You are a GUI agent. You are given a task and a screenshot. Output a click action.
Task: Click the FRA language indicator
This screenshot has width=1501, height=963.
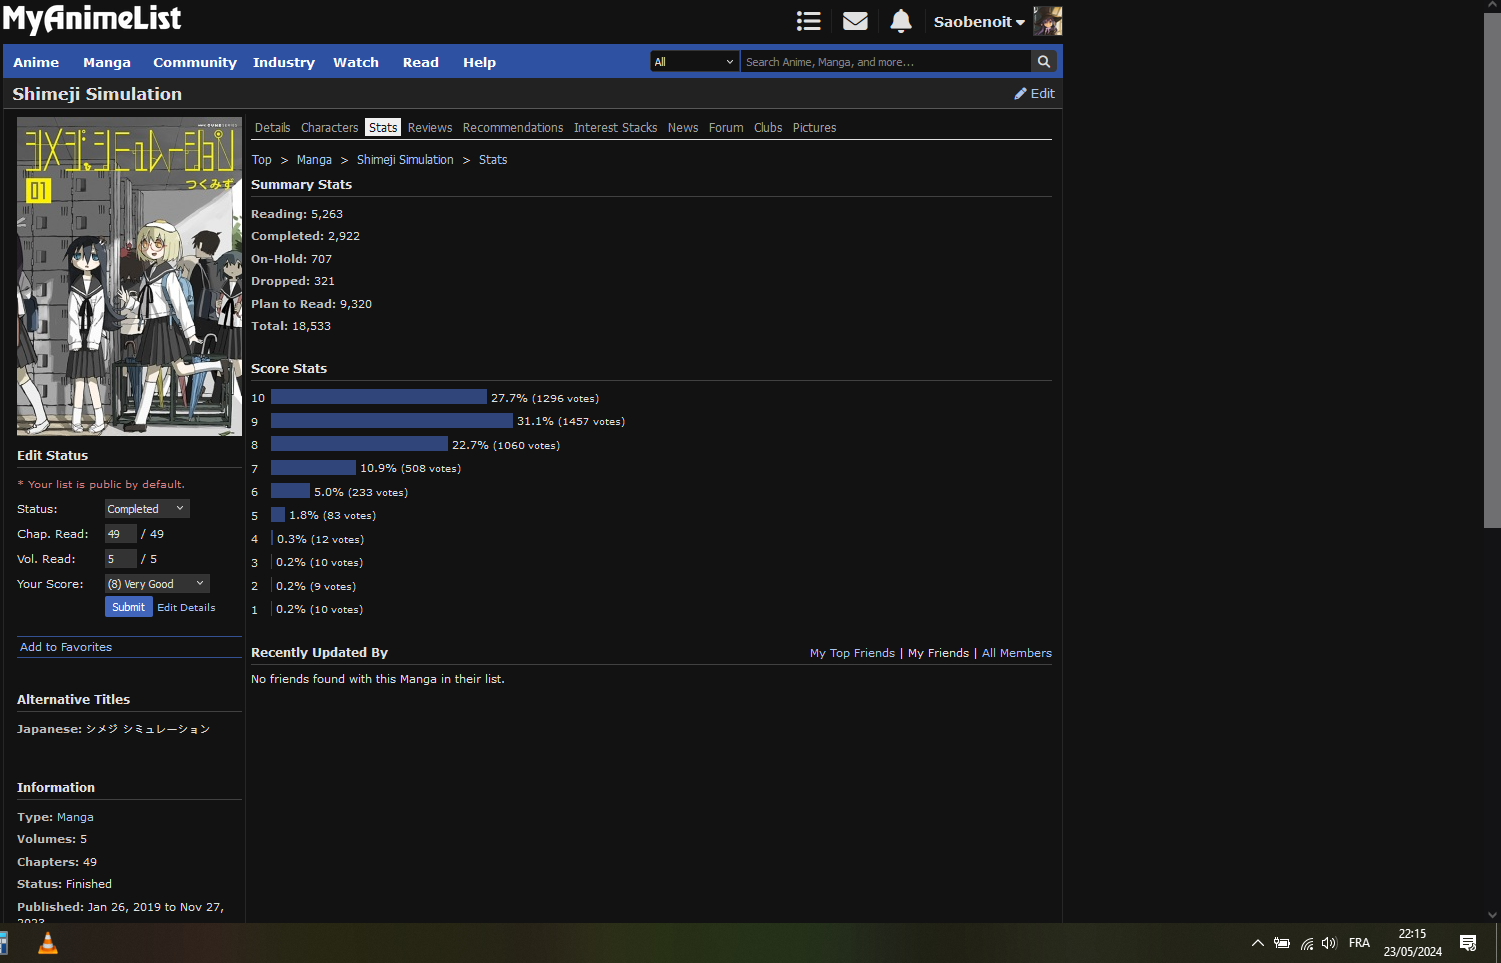1359,943
